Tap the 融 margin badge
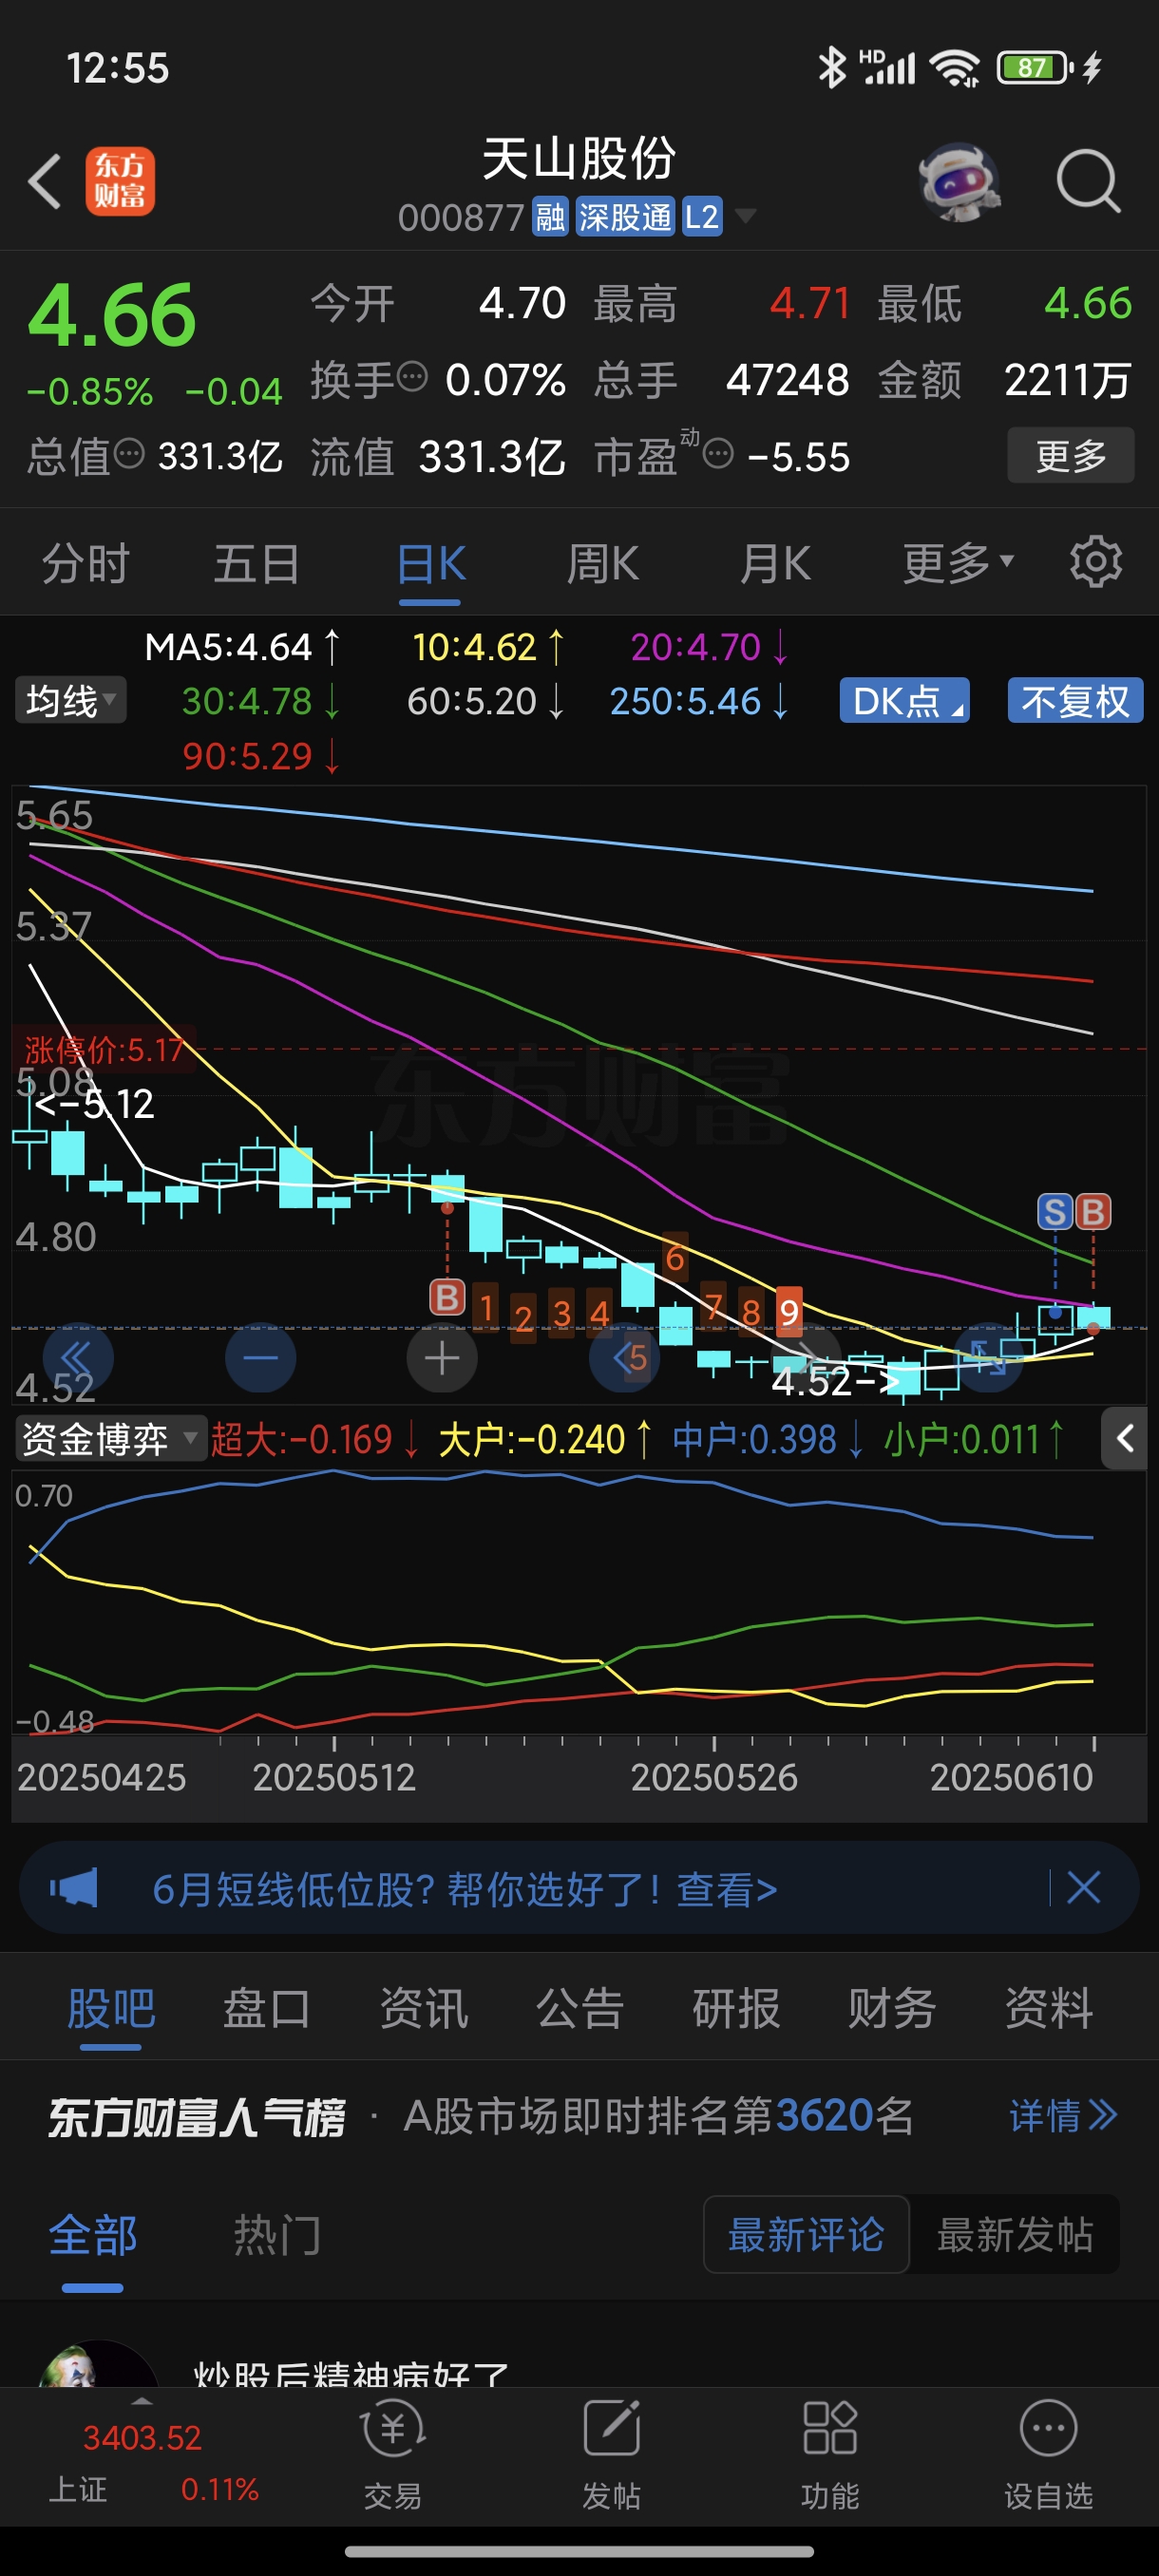The width and height of the screenshot is (1159, 2576). (x=550, y=216)
